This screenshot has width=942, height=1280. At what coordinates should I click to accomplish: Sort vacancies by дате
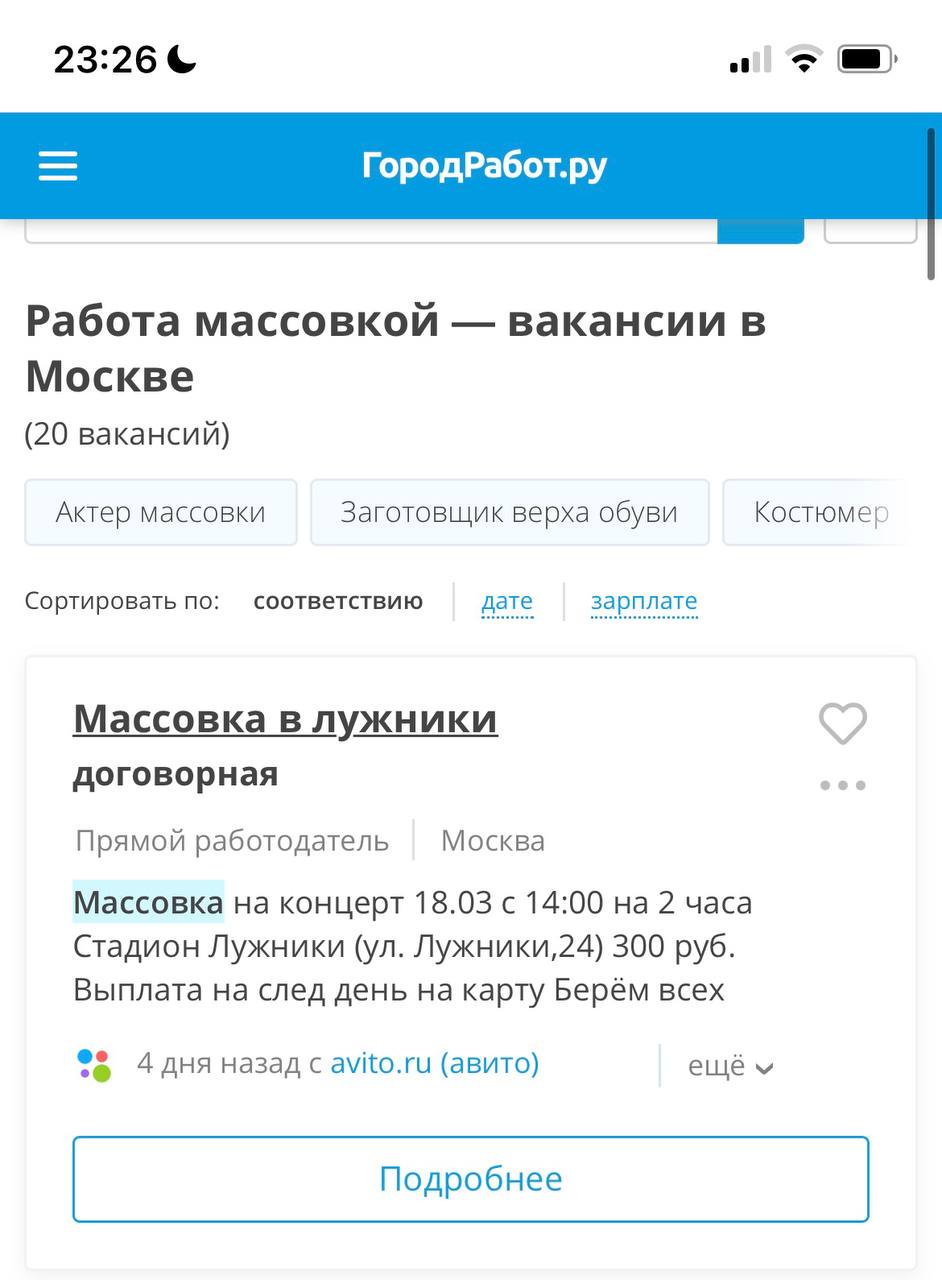click(x=507, y=601)
